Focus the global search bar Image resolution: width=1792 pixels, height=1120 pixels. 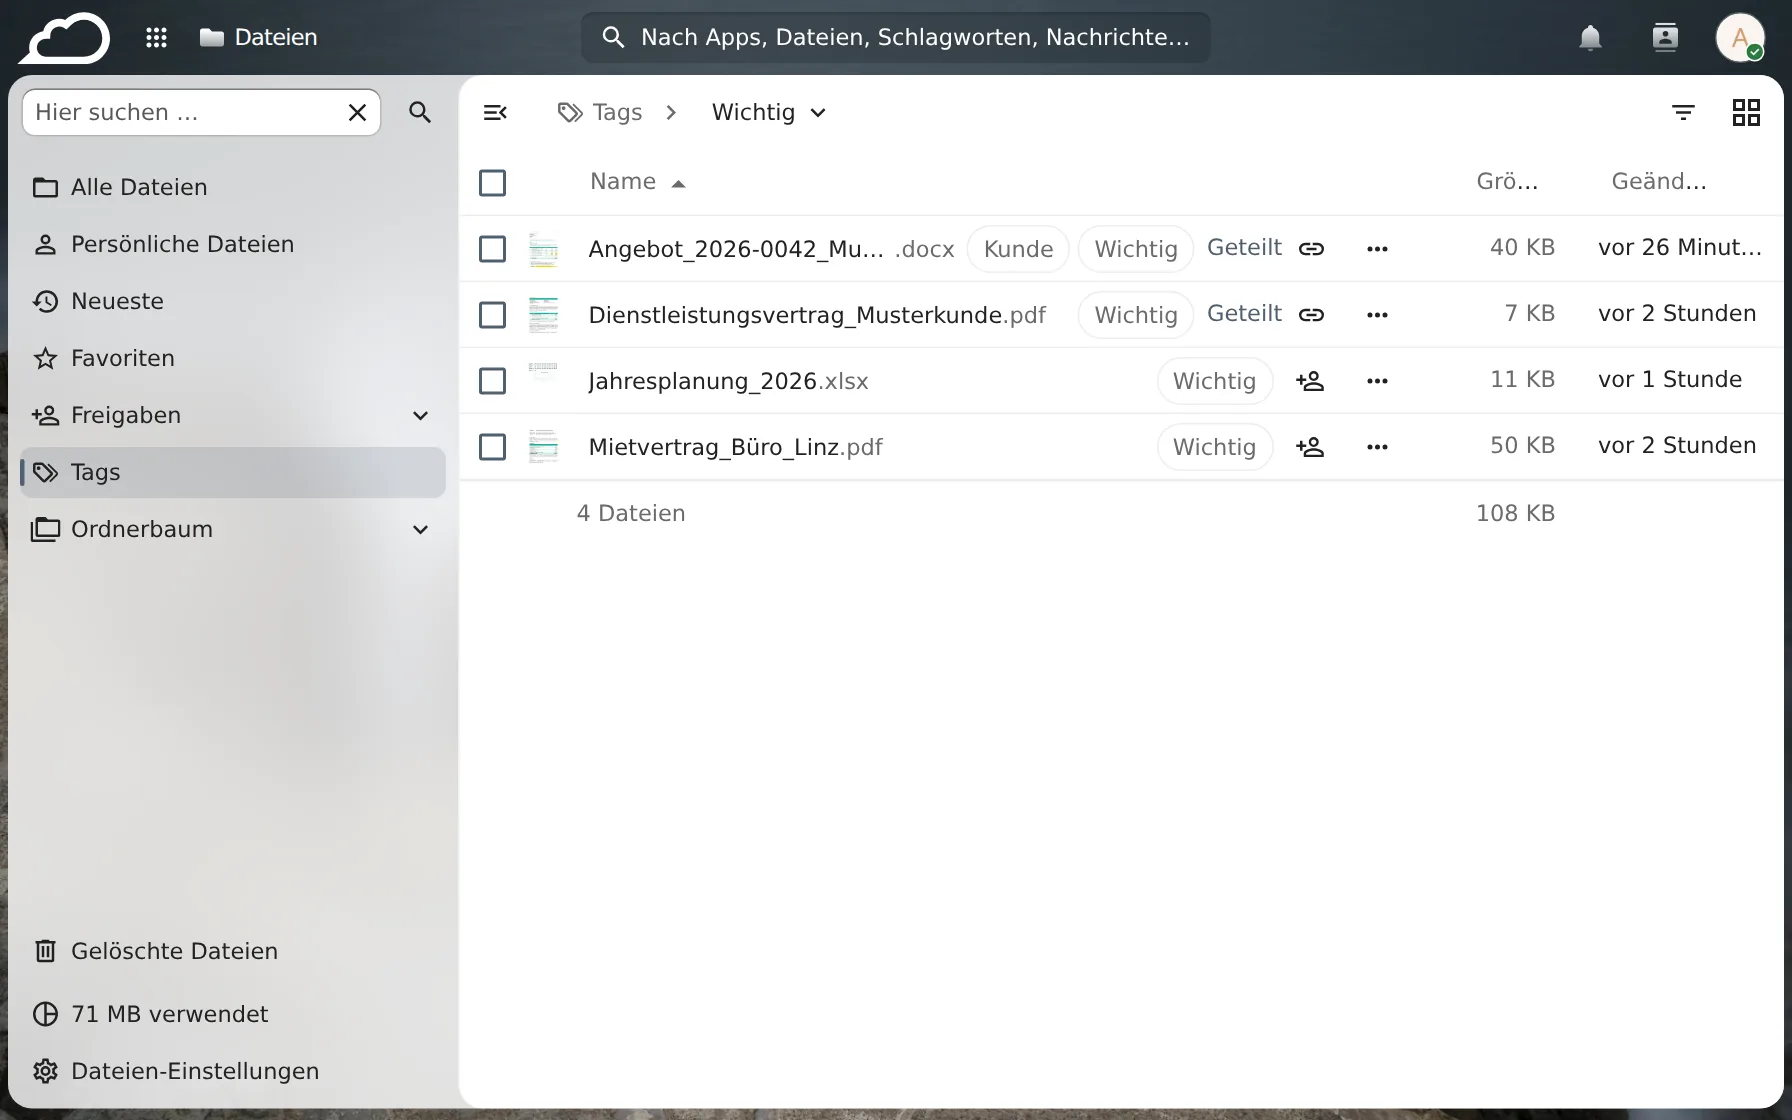pyautogui.click(x=895, y=38)
